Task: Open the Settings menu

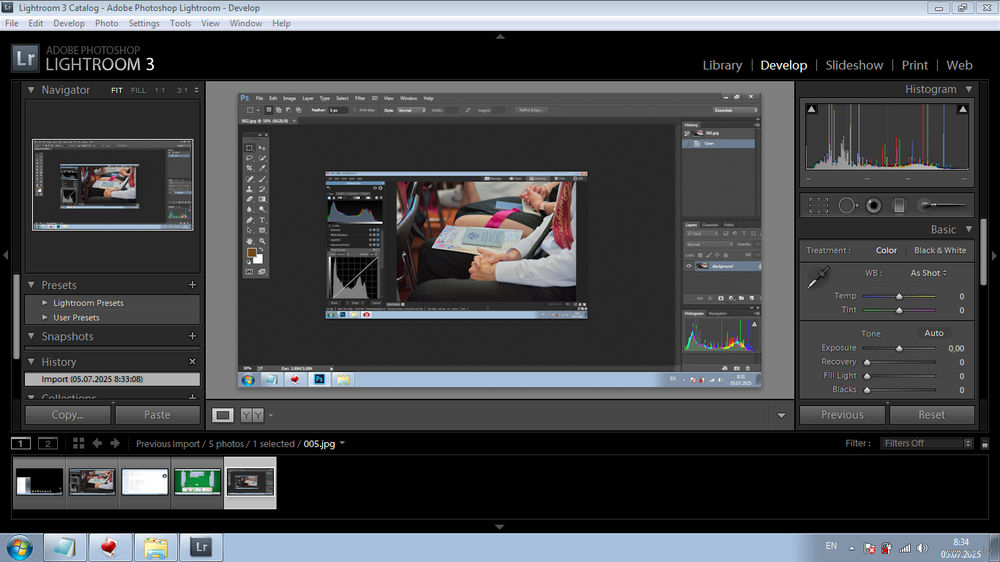Action: click(x=144, y=23)
